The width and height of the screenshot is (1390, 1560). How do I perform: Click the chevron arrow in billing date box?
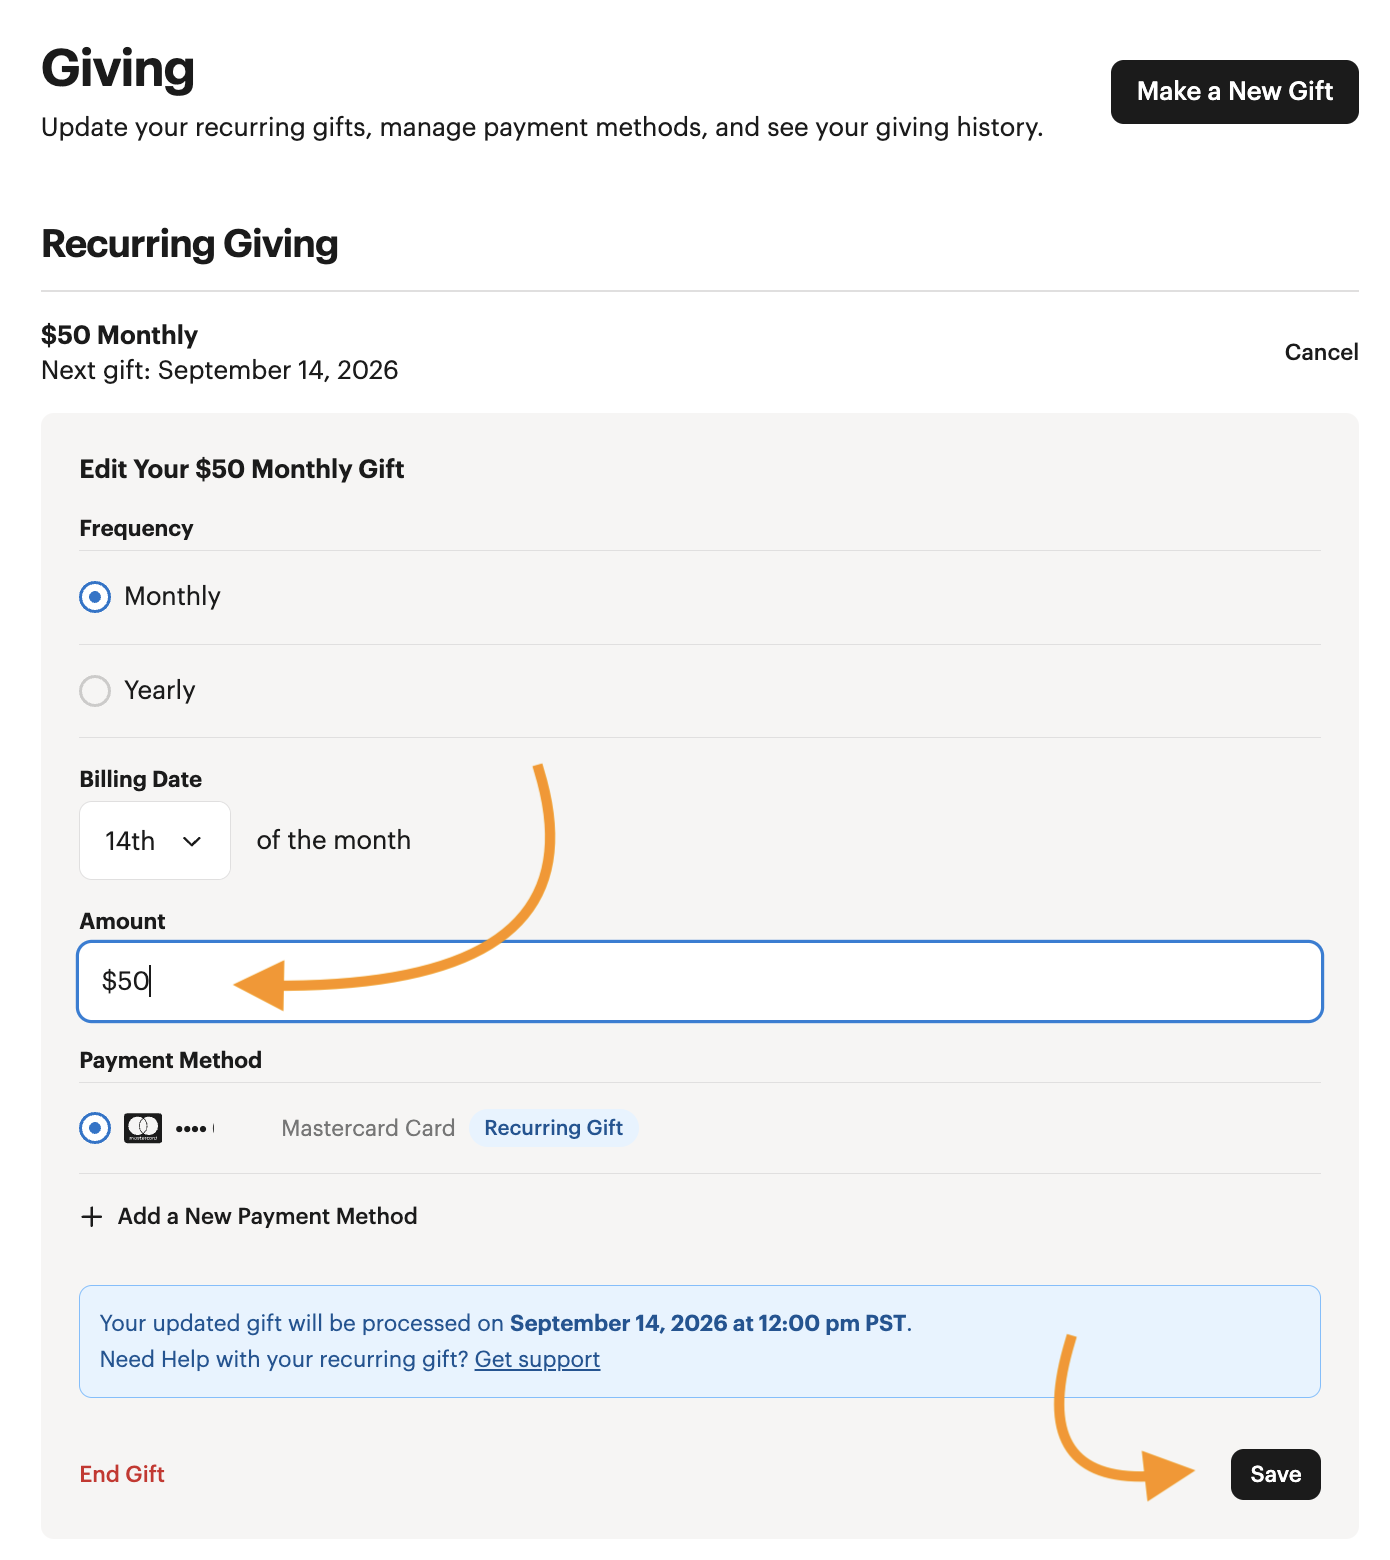[x=192, y=841]
